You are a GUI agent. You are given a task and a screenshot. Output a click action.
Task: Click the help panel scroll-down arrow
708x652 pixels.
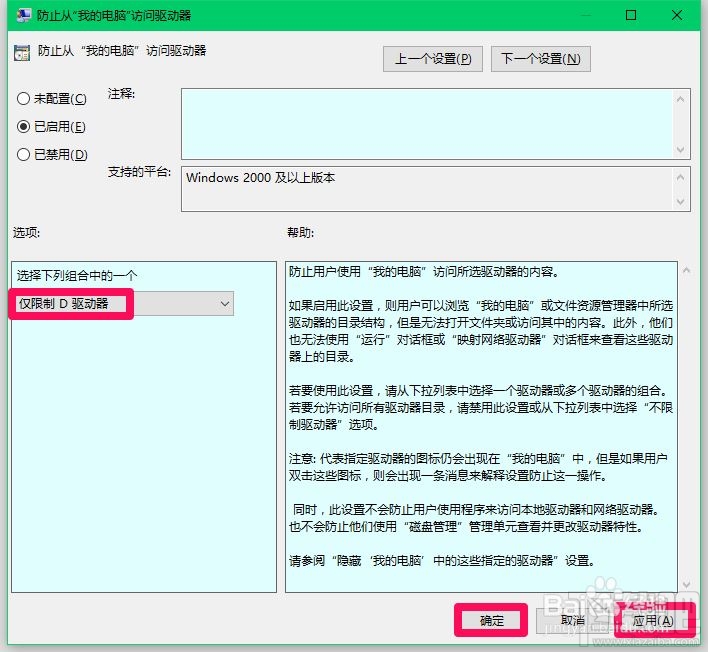click(687, 585)
